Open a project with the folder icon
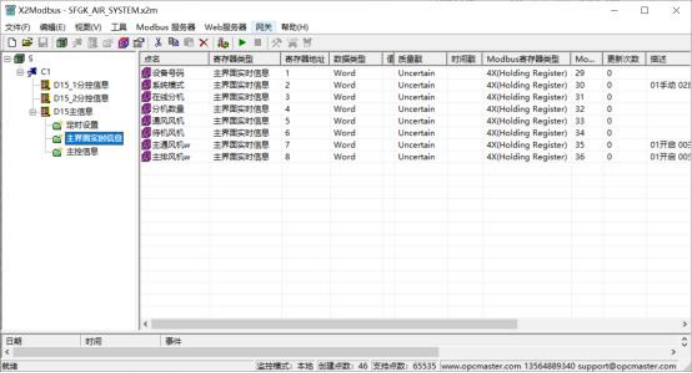Screen dimensions: 692x373 [27, 43]
